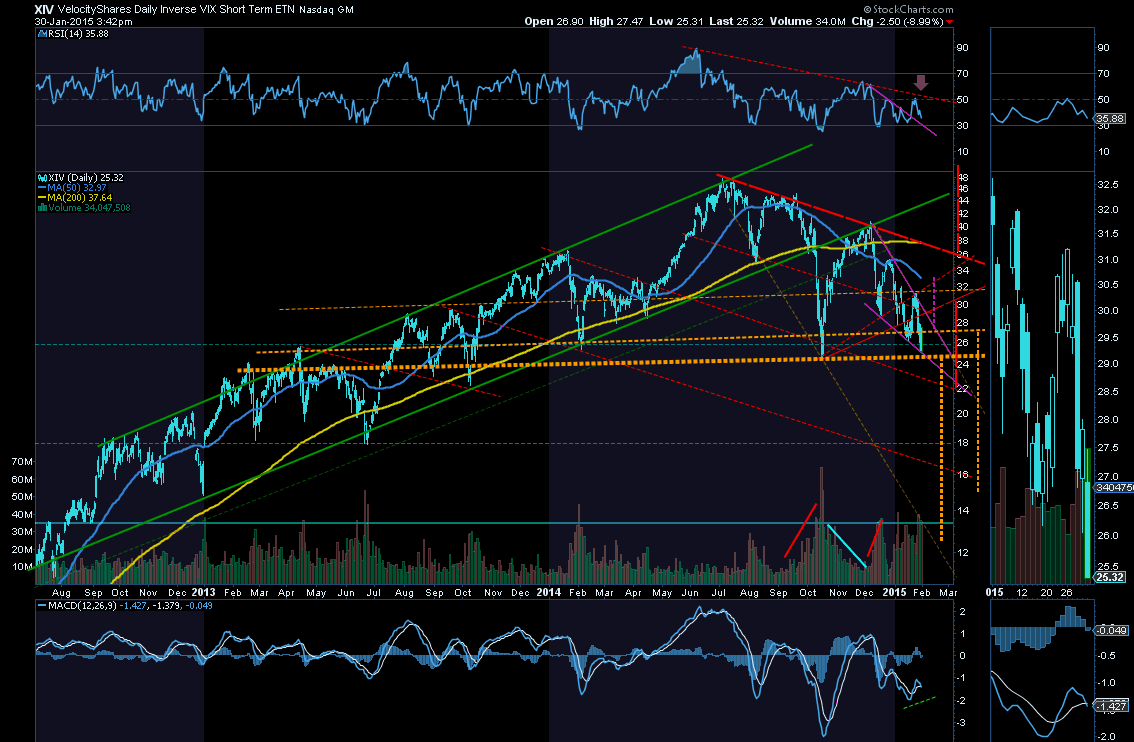Click the -0.049 MACD histogram value tag
Viewport: 1134px width, 742px height.
1111,631
